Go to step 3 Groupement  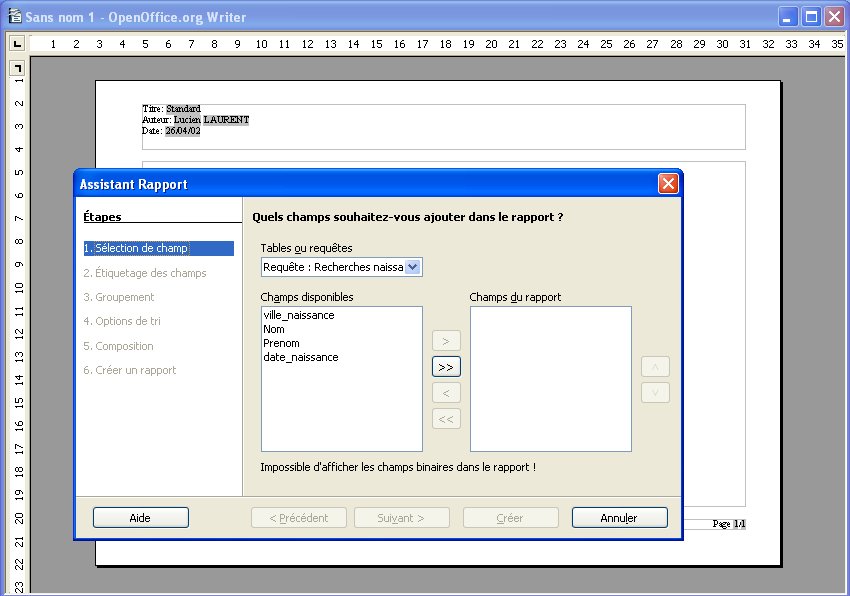click(119, 297)
